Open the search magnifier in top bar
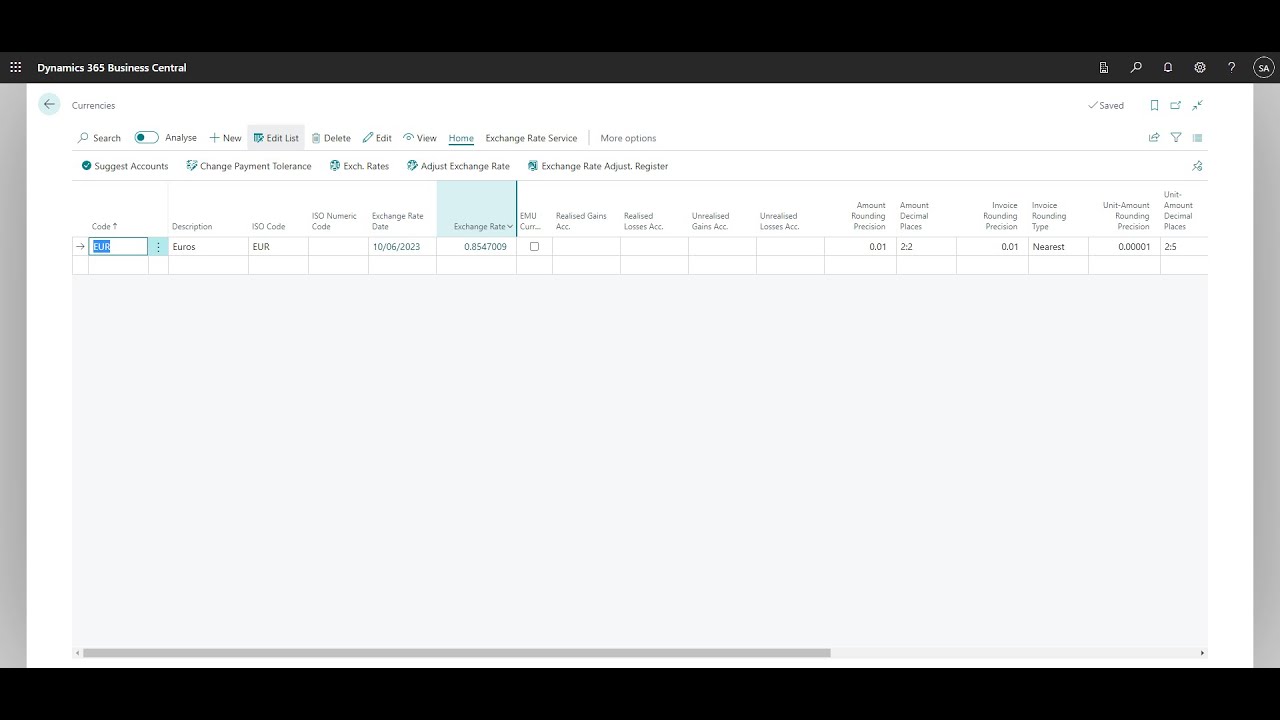1280x720 pixels. pyautogui.click(x=1136, y=68)
